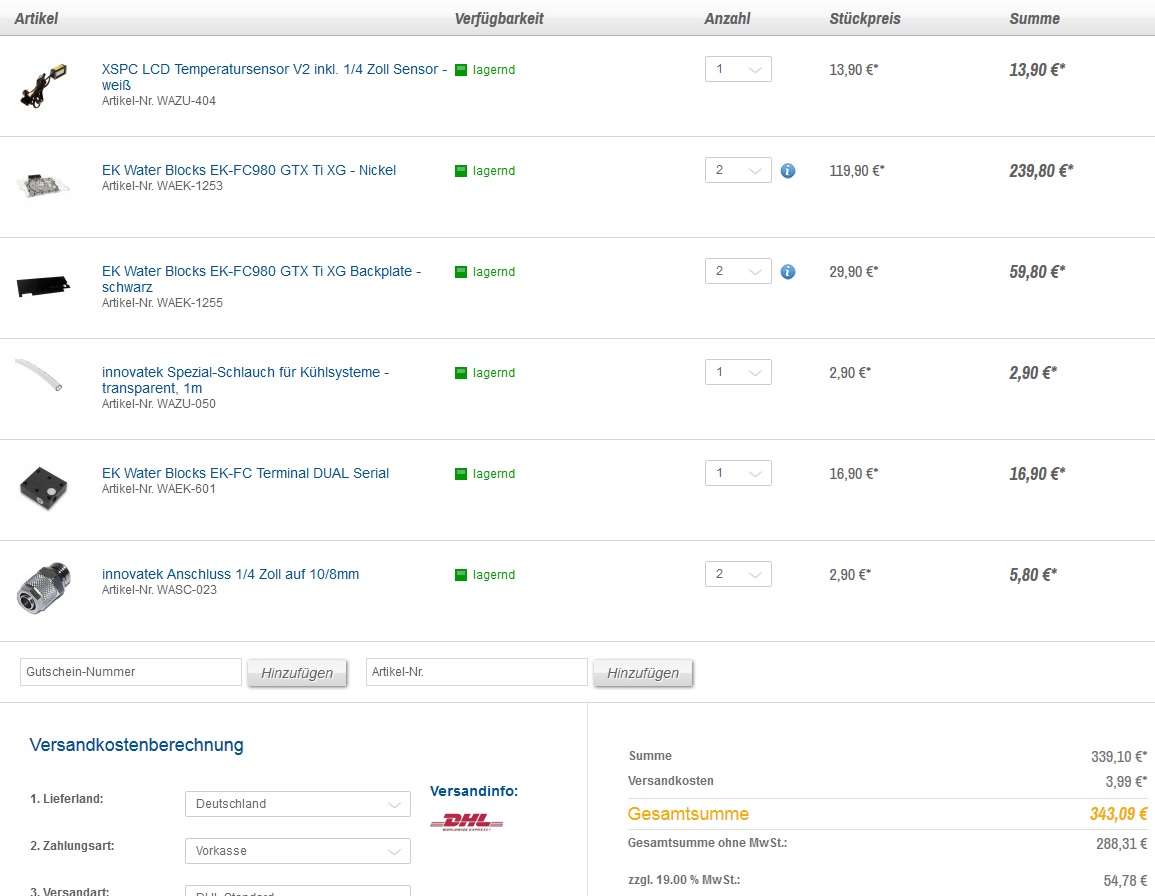Click info icon beside Backplate schwarz quantity
This screenshot has width=1155, height=896.
pos(787,272)
